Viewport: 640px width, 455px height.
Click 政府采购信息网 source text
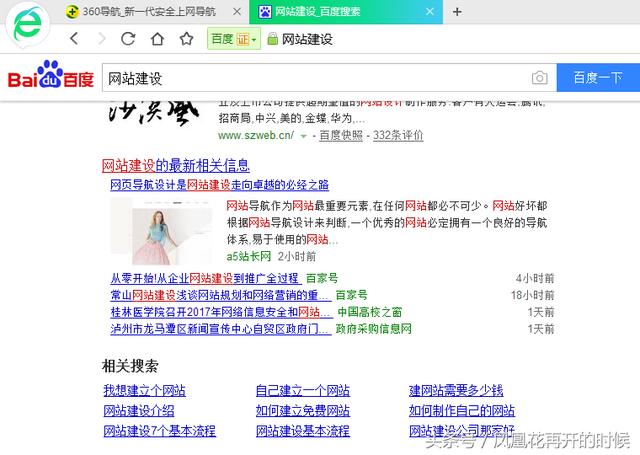(x=373, y=329)
